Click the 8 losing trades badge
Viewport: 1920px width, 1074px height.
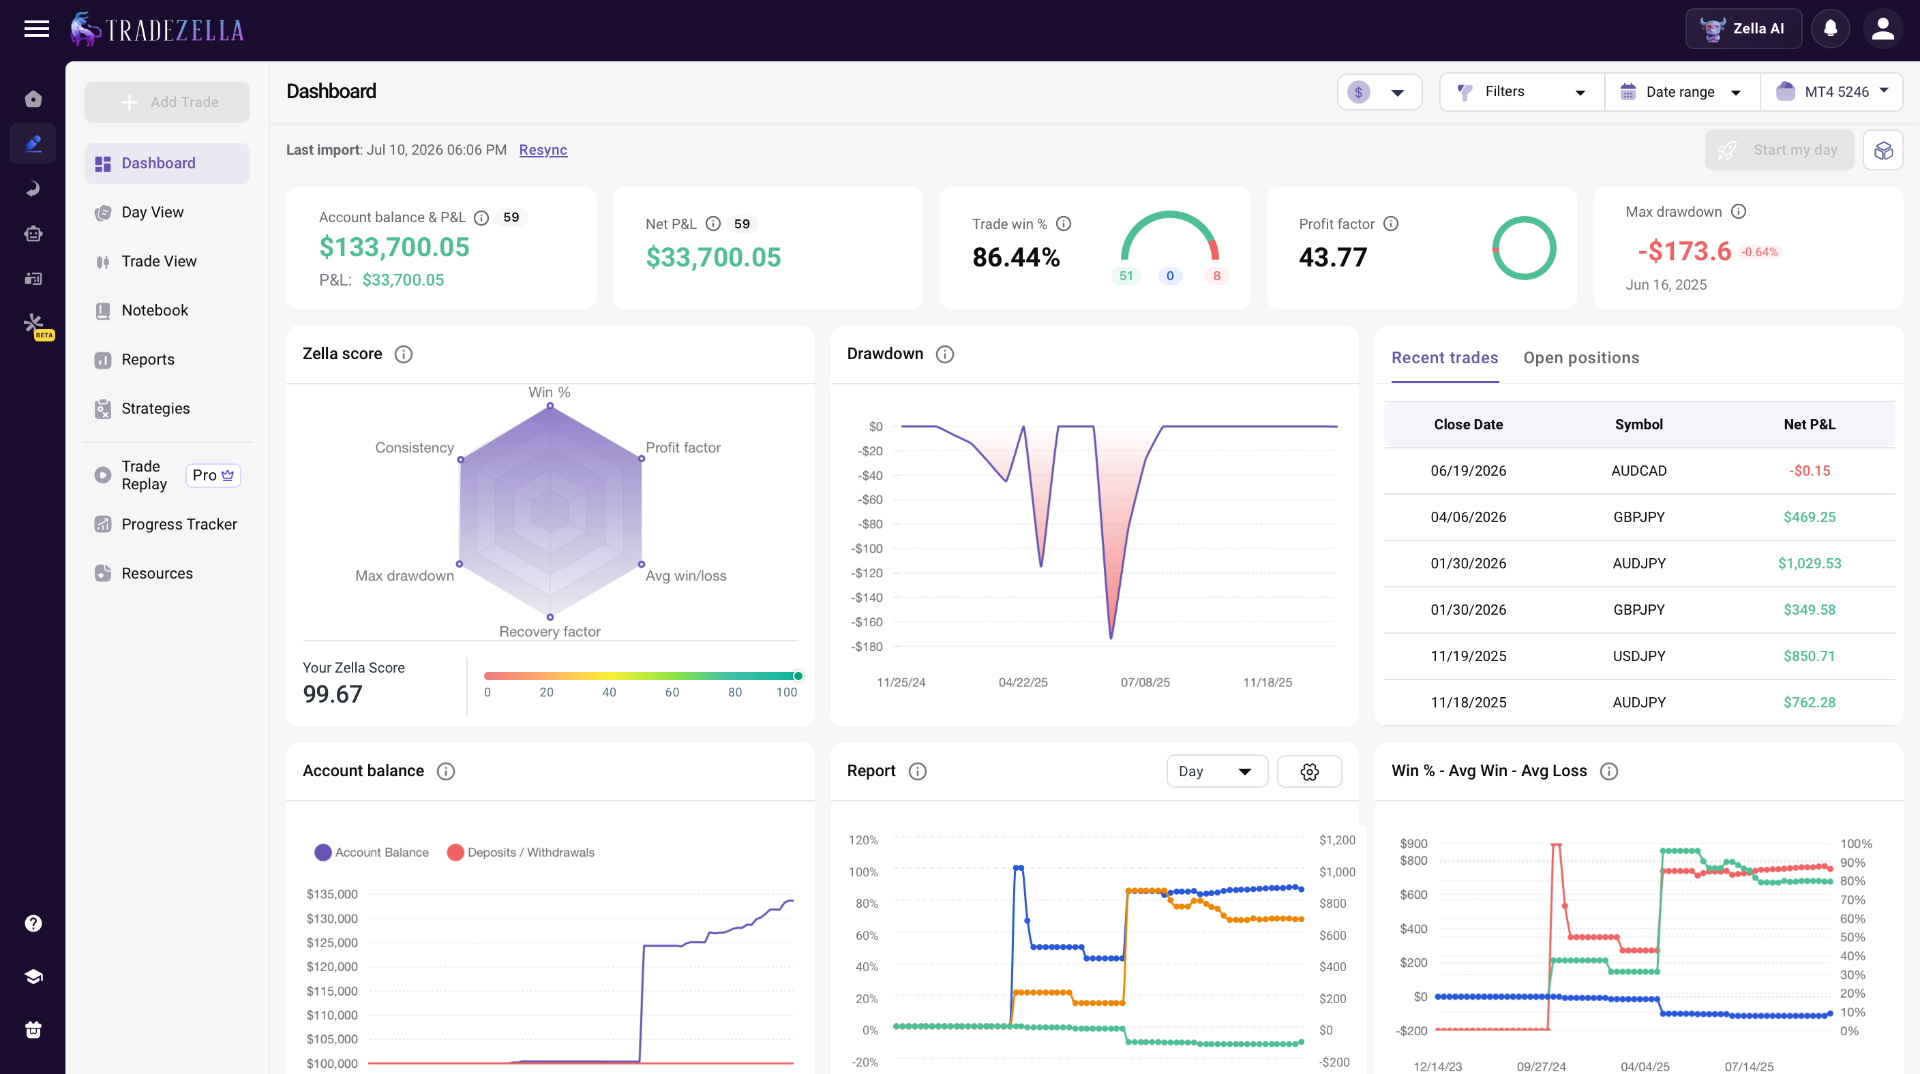pos(1216,276)
